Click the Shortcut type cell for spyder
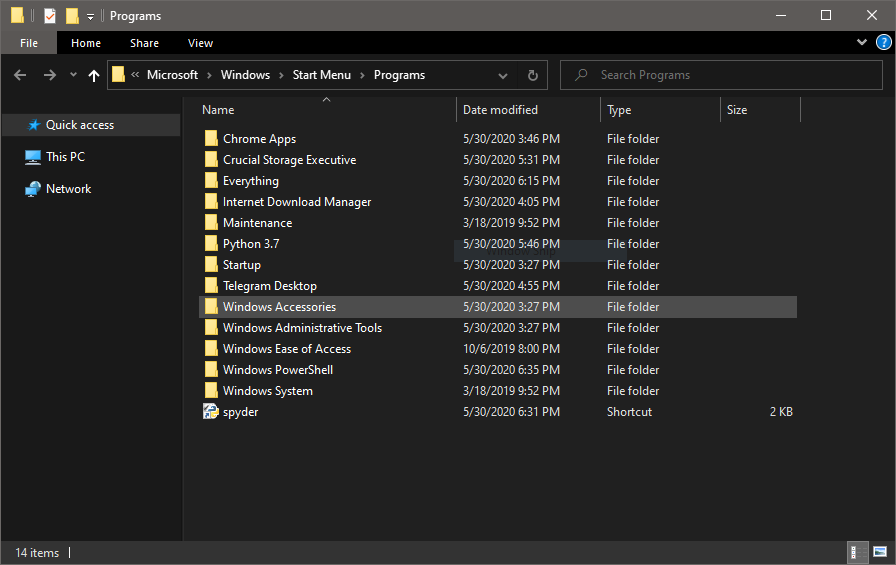Image resolution: width=896 pixels, height=565 pixels. 629,411
